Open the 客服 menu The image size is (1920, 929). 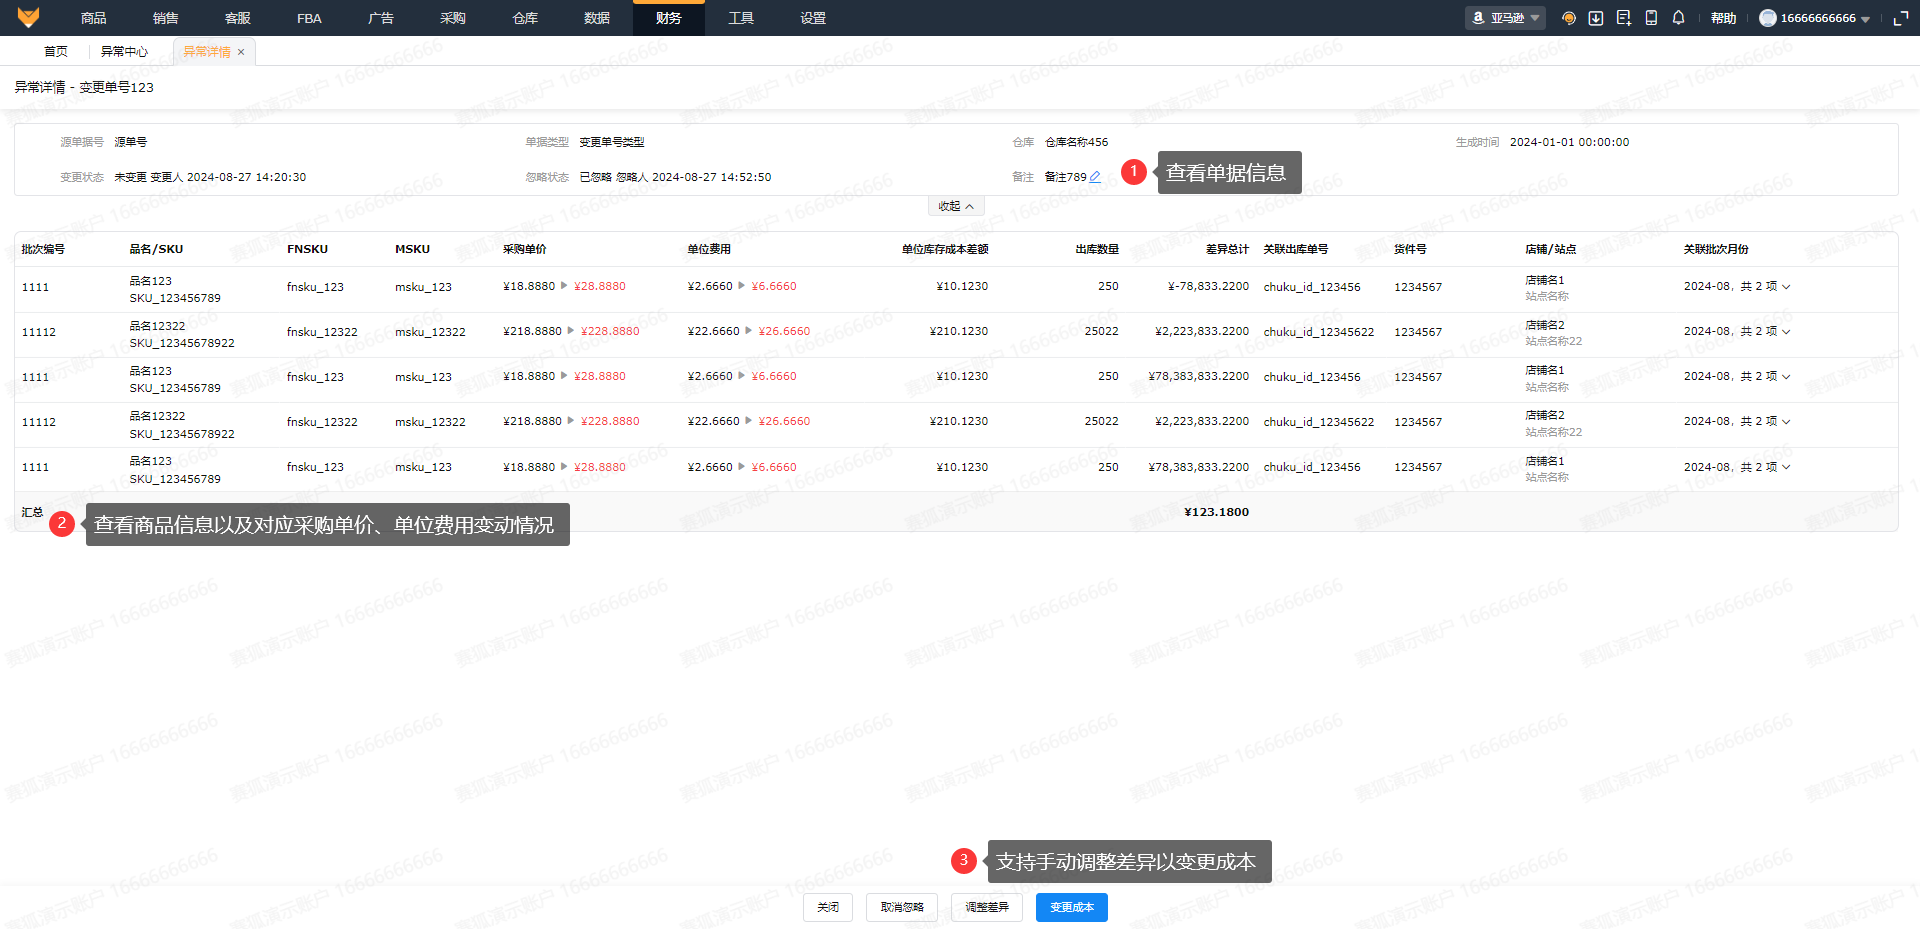coord(238,18)
